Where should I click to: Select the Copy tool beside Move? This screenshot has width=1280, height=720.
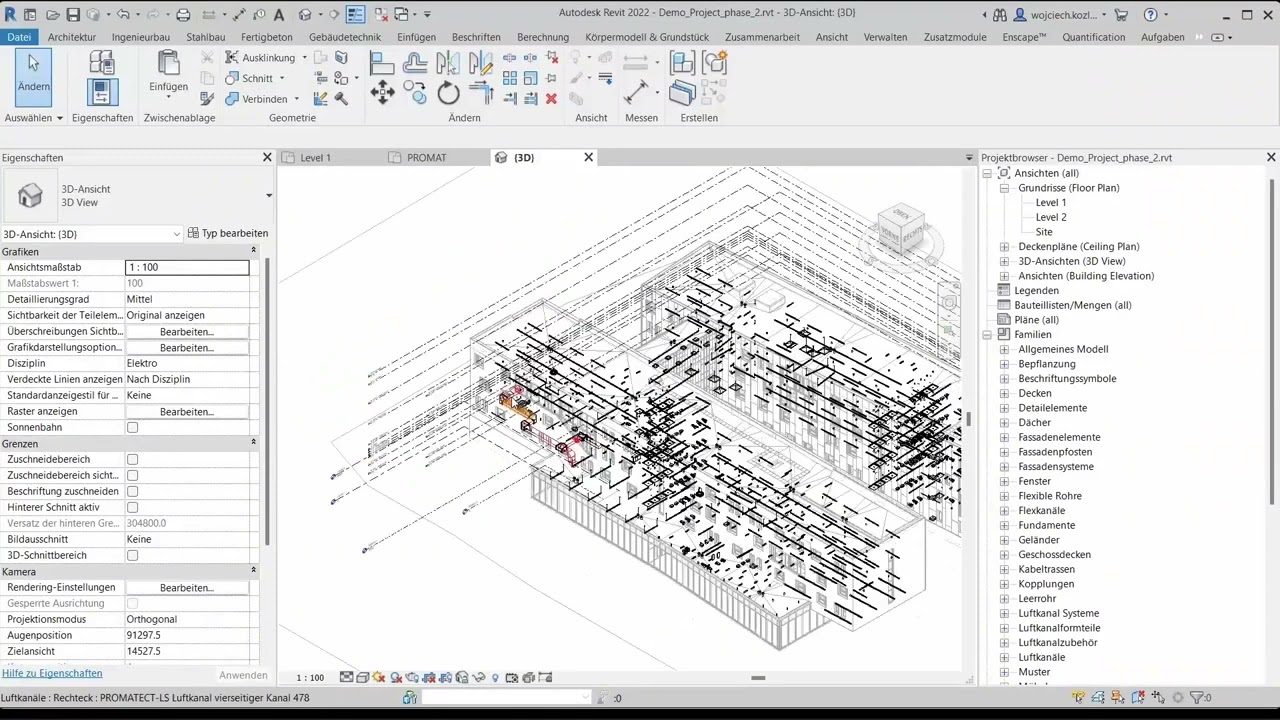[x=415, y=94]
